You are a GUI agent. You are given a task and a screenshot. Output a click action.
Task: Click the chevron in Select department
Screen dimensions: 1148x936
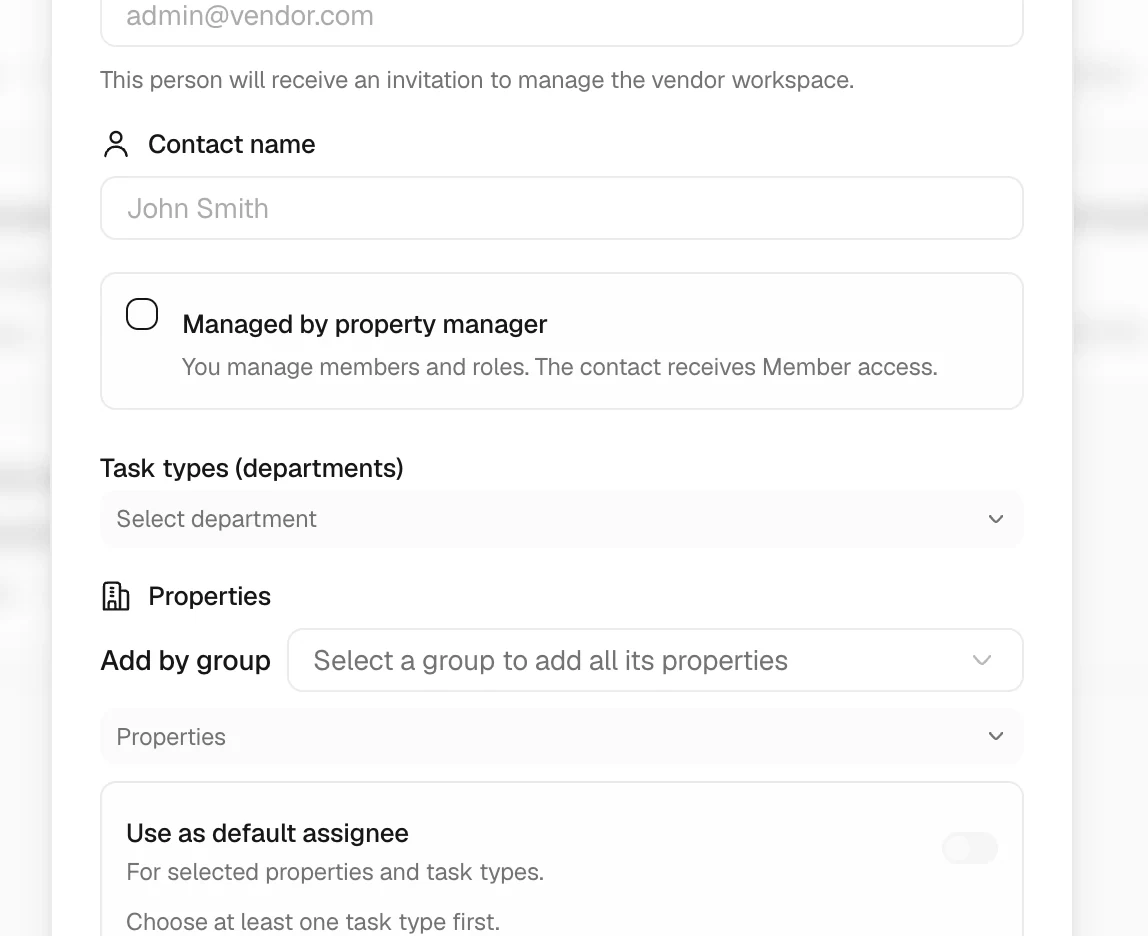[x=996, y=519]
